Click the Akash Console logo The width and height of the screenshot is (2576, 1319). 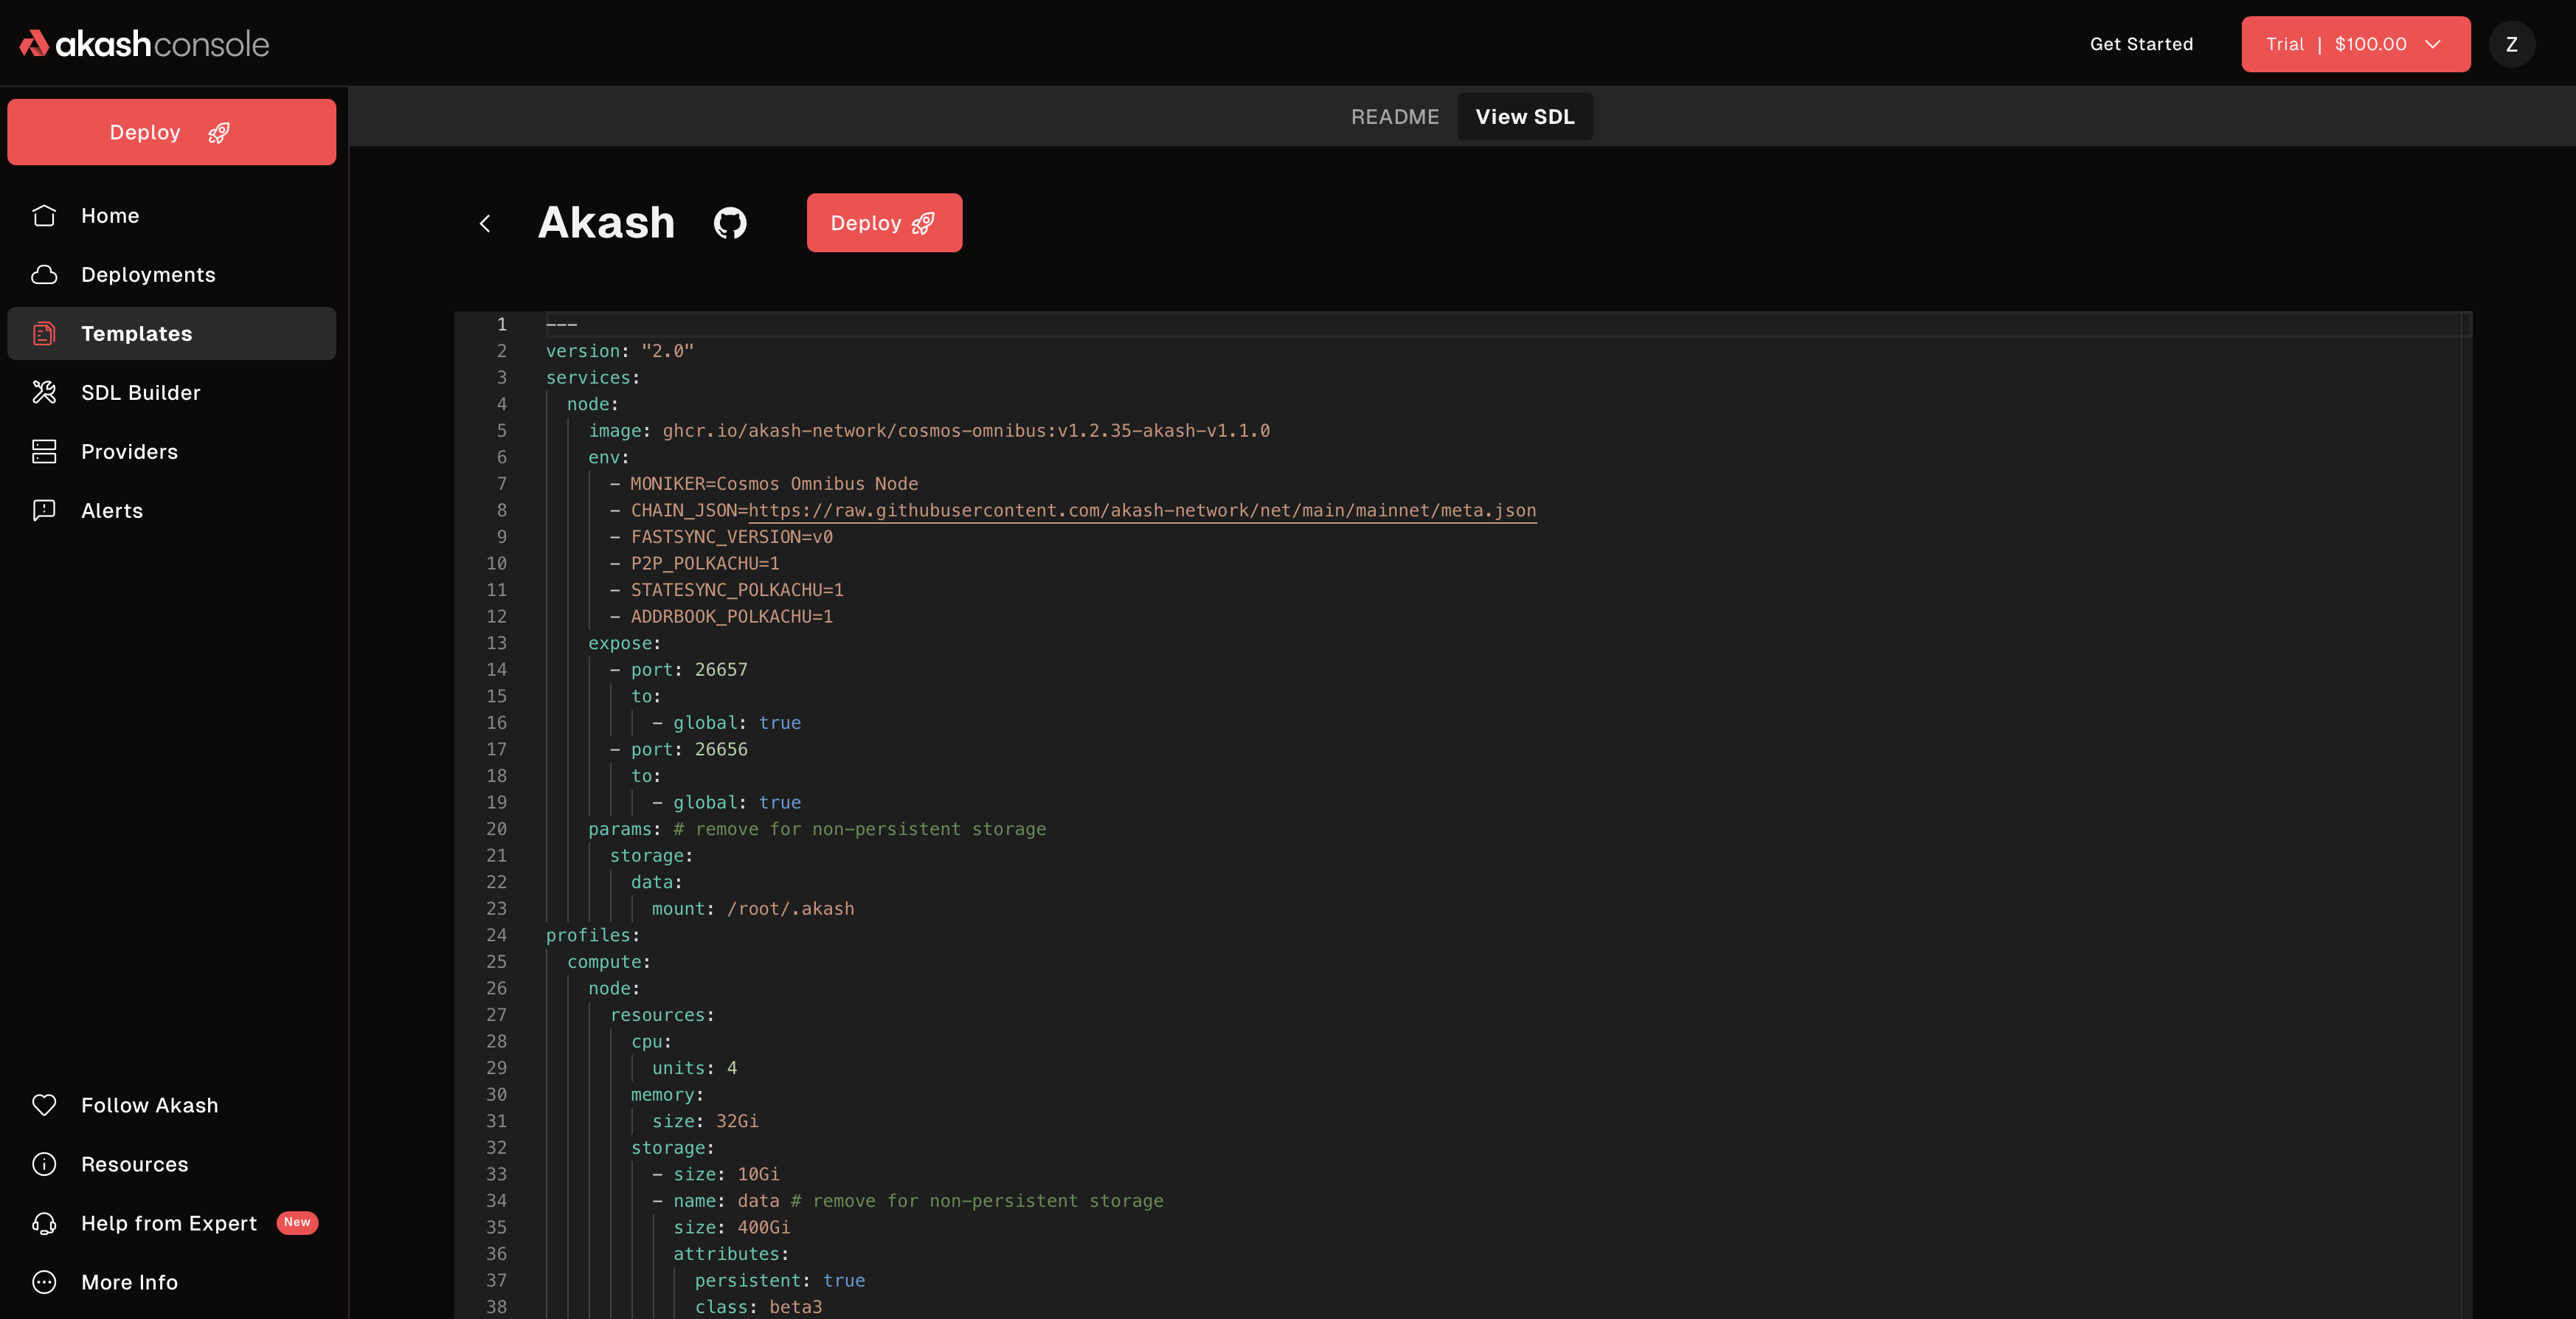pyautogui.click(x=144, y=44)
